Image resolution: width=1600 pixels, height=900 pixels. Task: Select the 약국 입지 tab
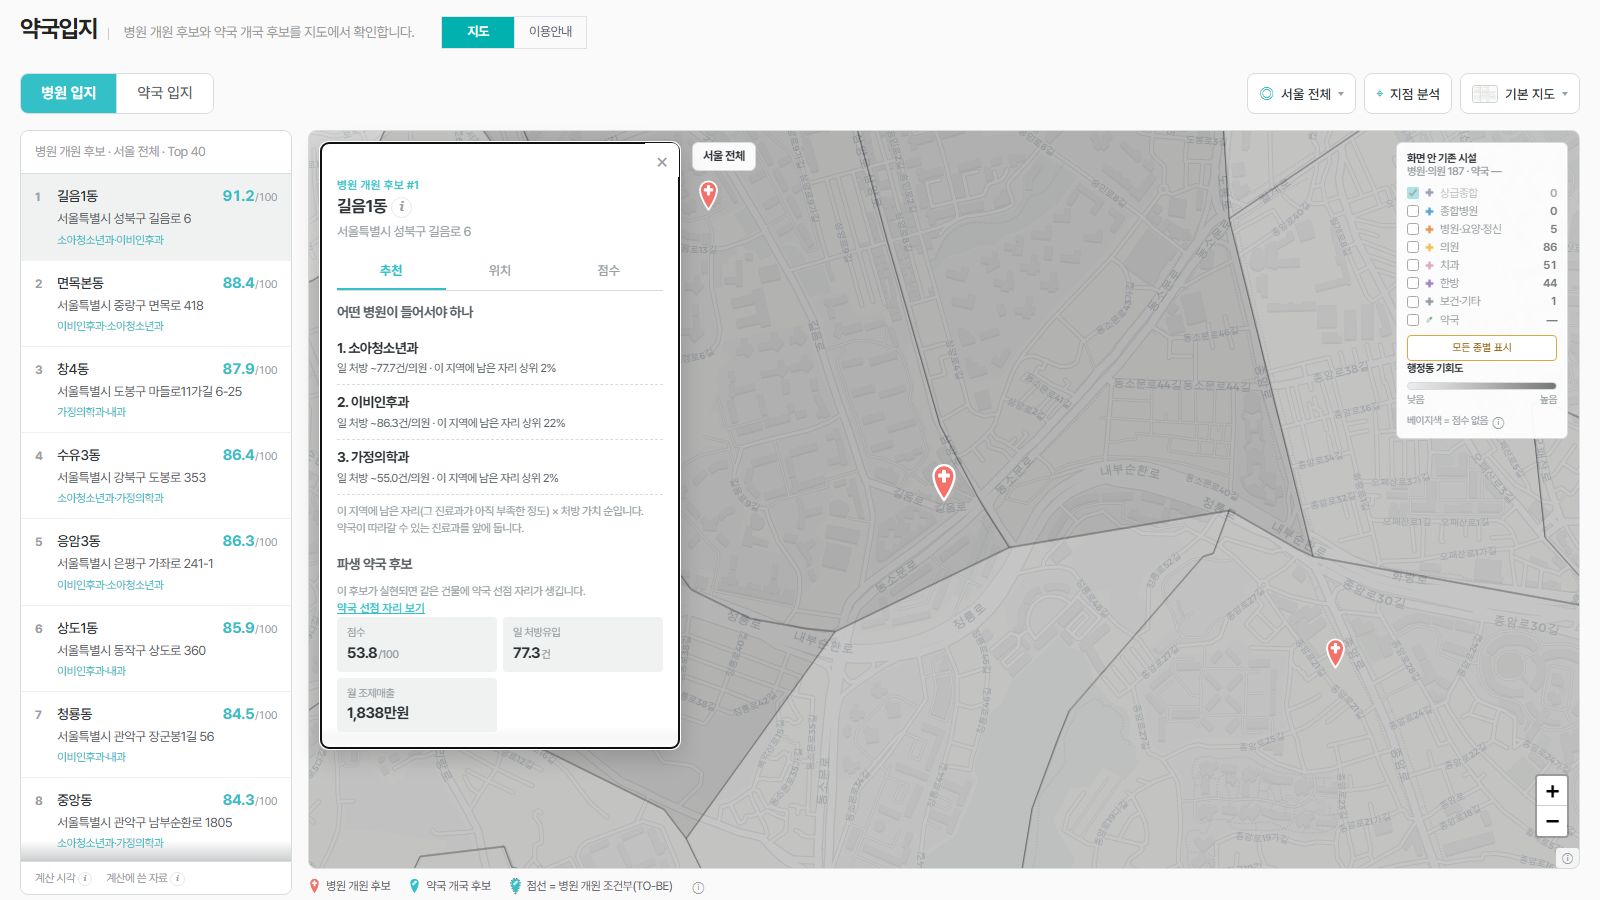tap(165, 93)
